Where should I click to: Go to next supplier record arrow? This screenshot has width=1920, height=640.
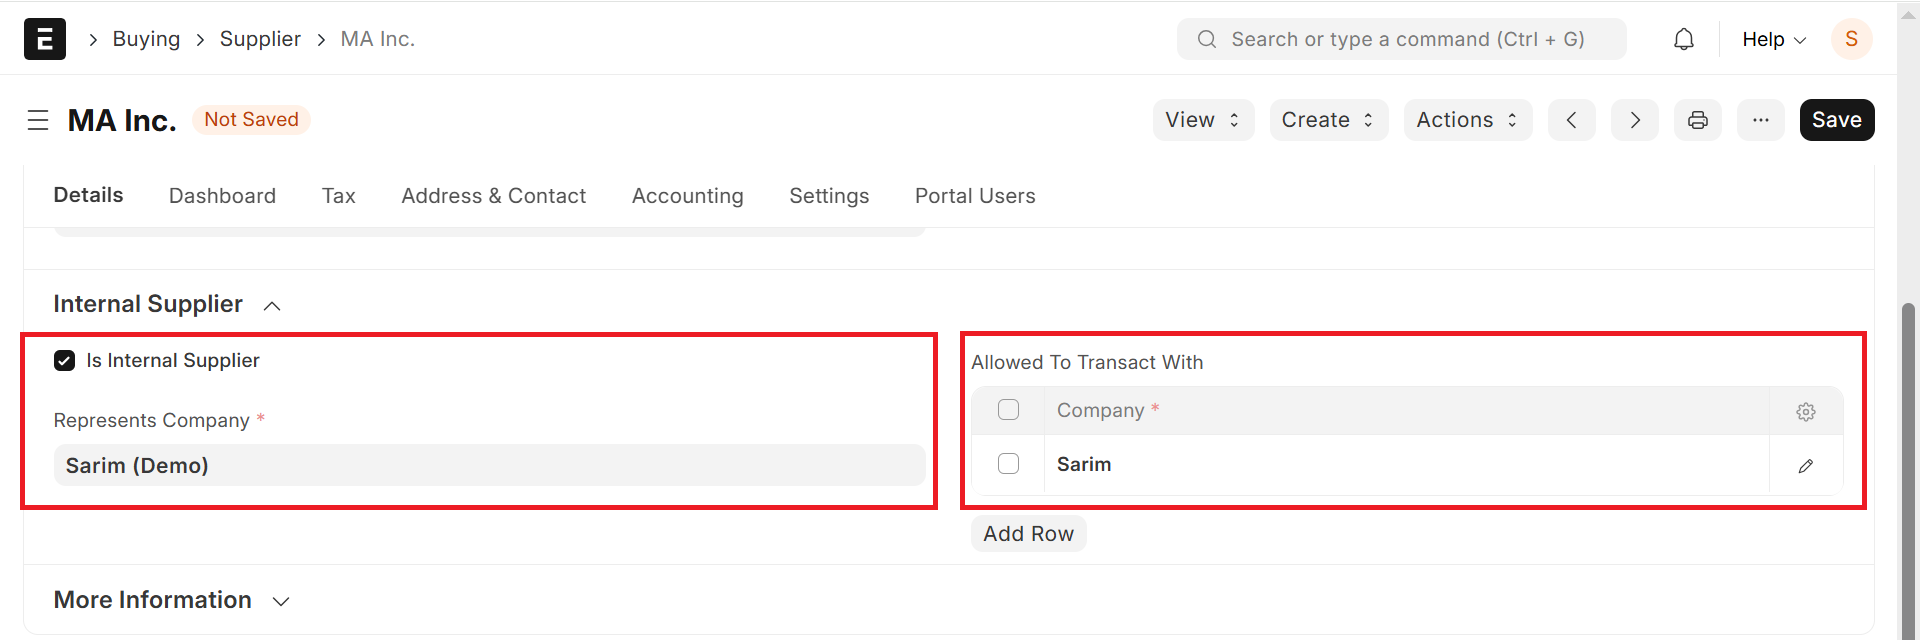tap(1634, 120)
